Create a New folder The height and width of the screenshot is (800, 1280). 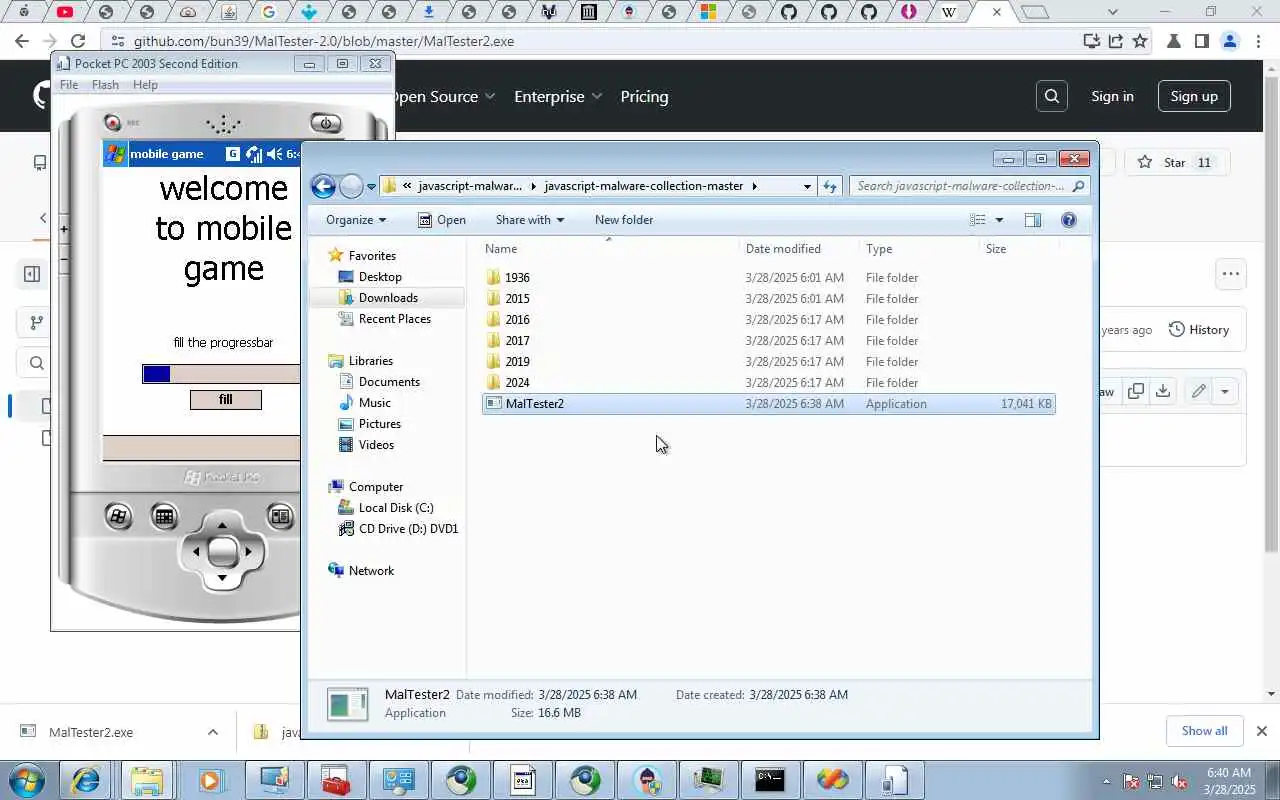623,220
